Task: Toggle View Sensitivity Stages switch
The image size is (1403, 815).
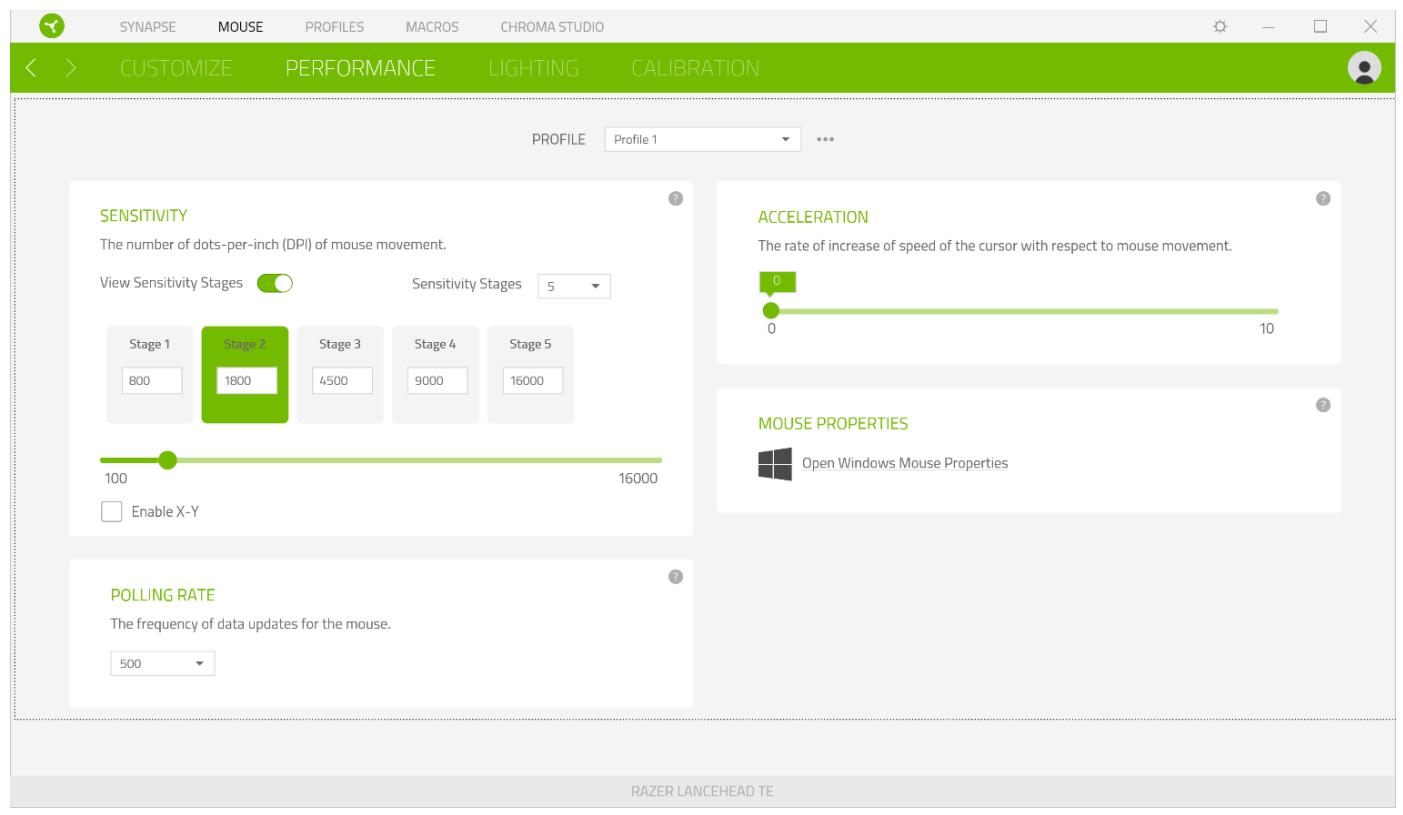Action: tap(274, 283)
